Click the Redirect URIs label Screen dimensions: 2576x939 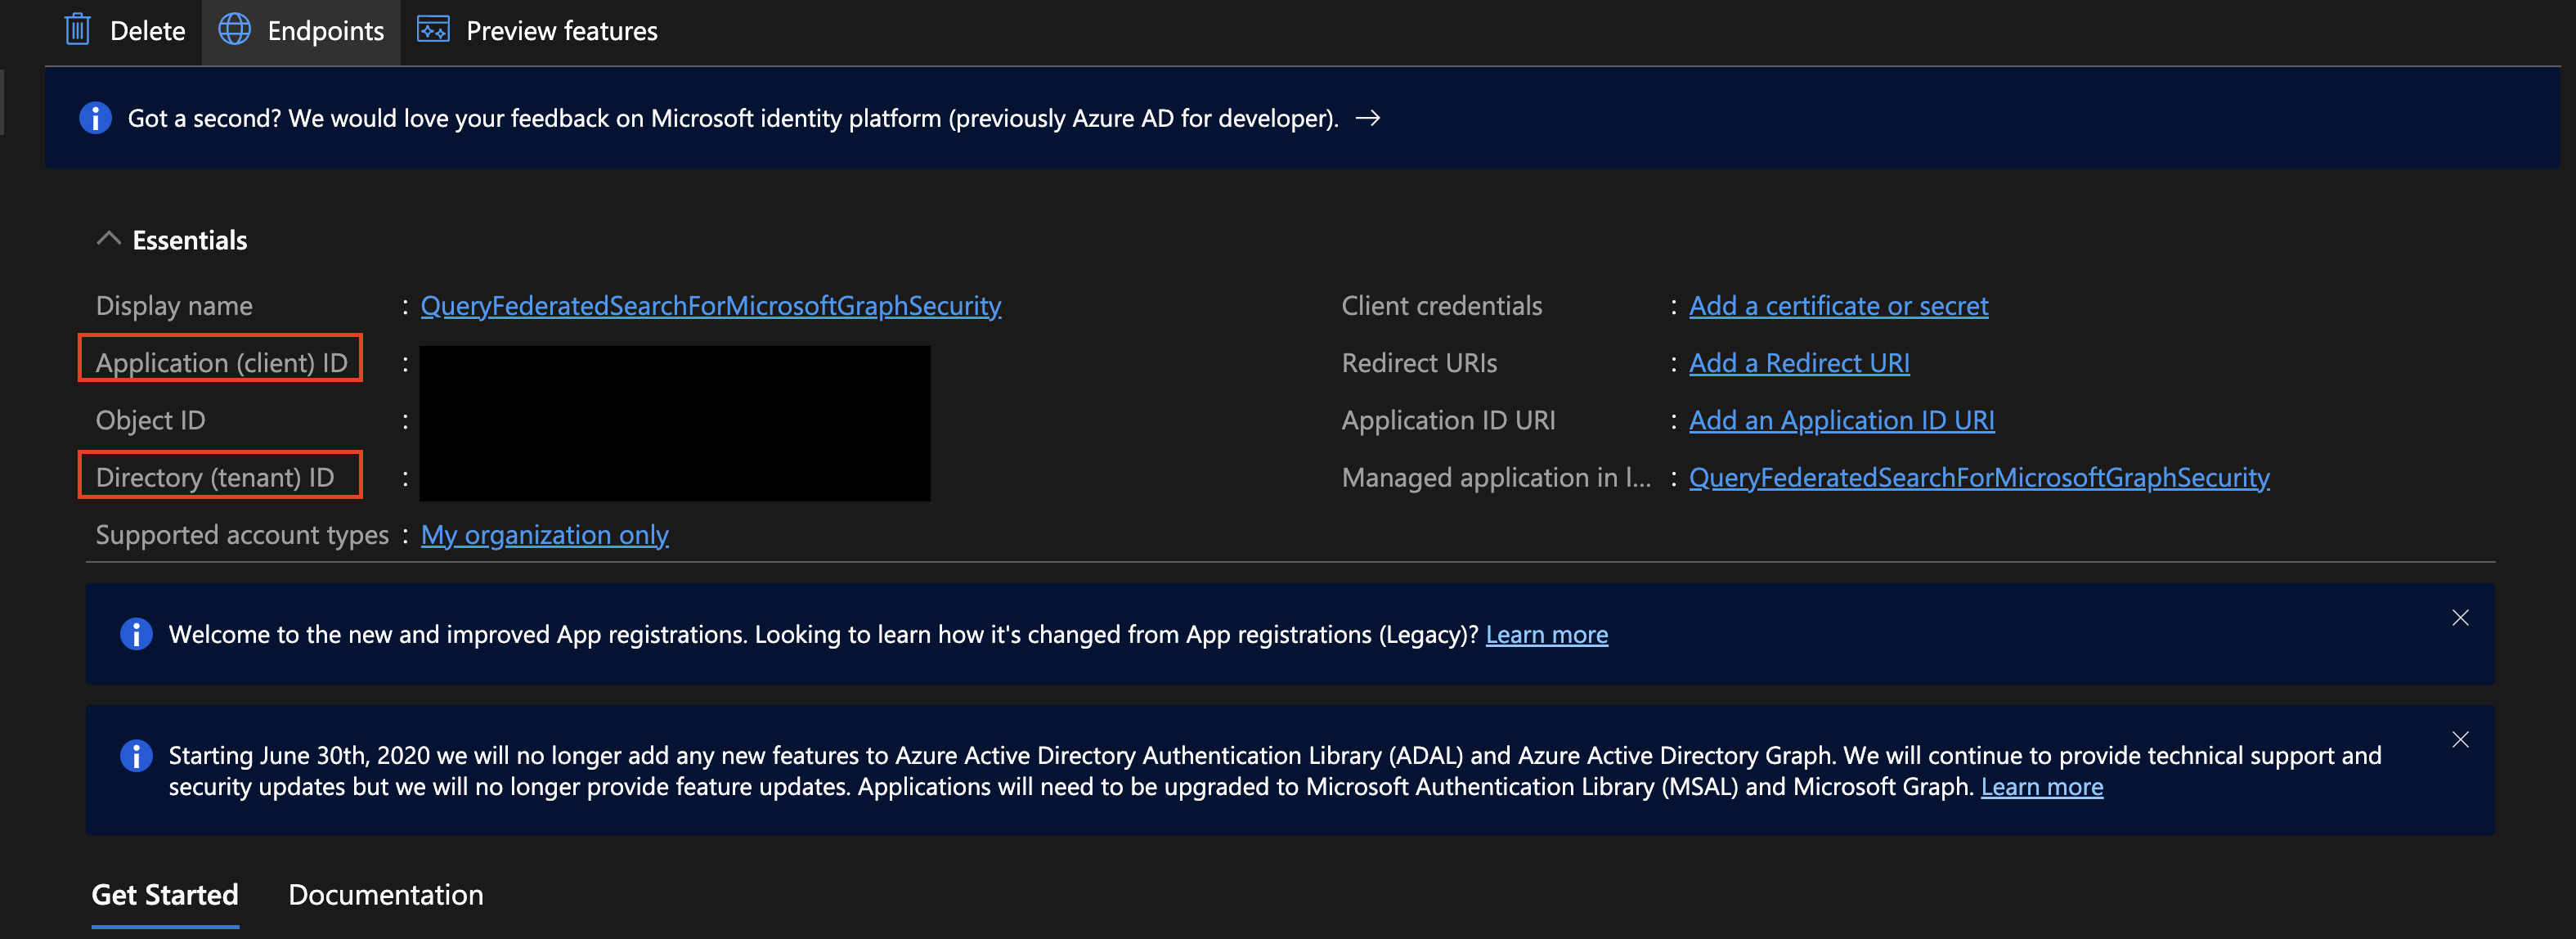pyautogui.click(x=1419, y=363)
